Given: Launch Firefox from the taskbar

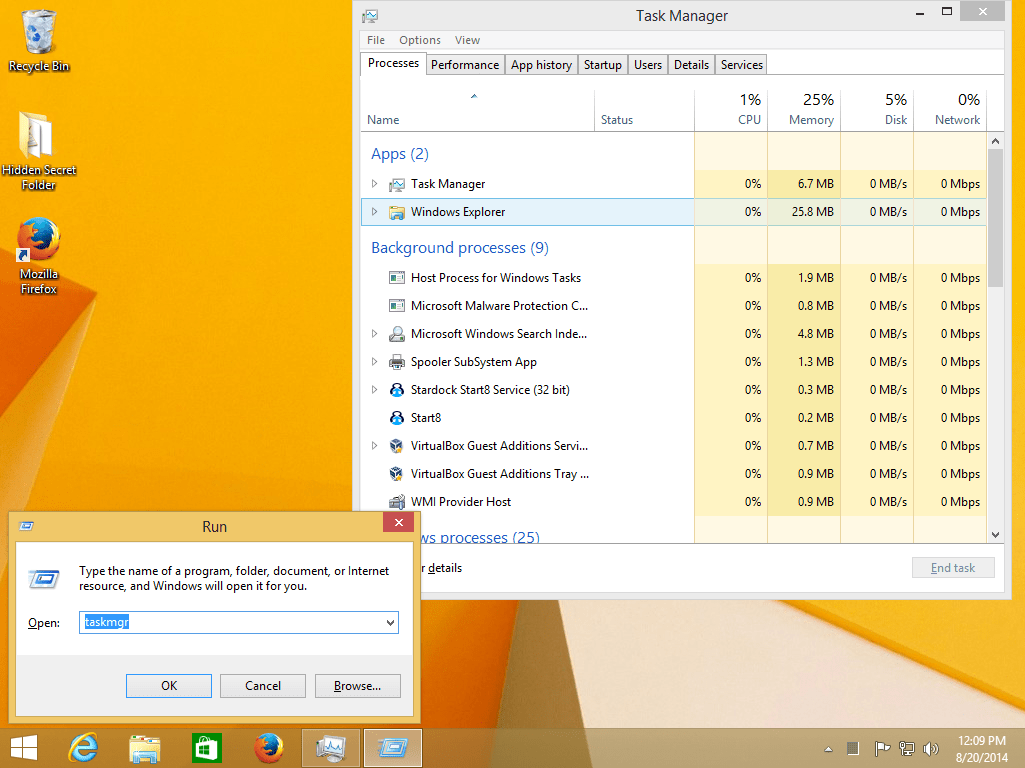Looking at the screenshot, I should point(268,748).
